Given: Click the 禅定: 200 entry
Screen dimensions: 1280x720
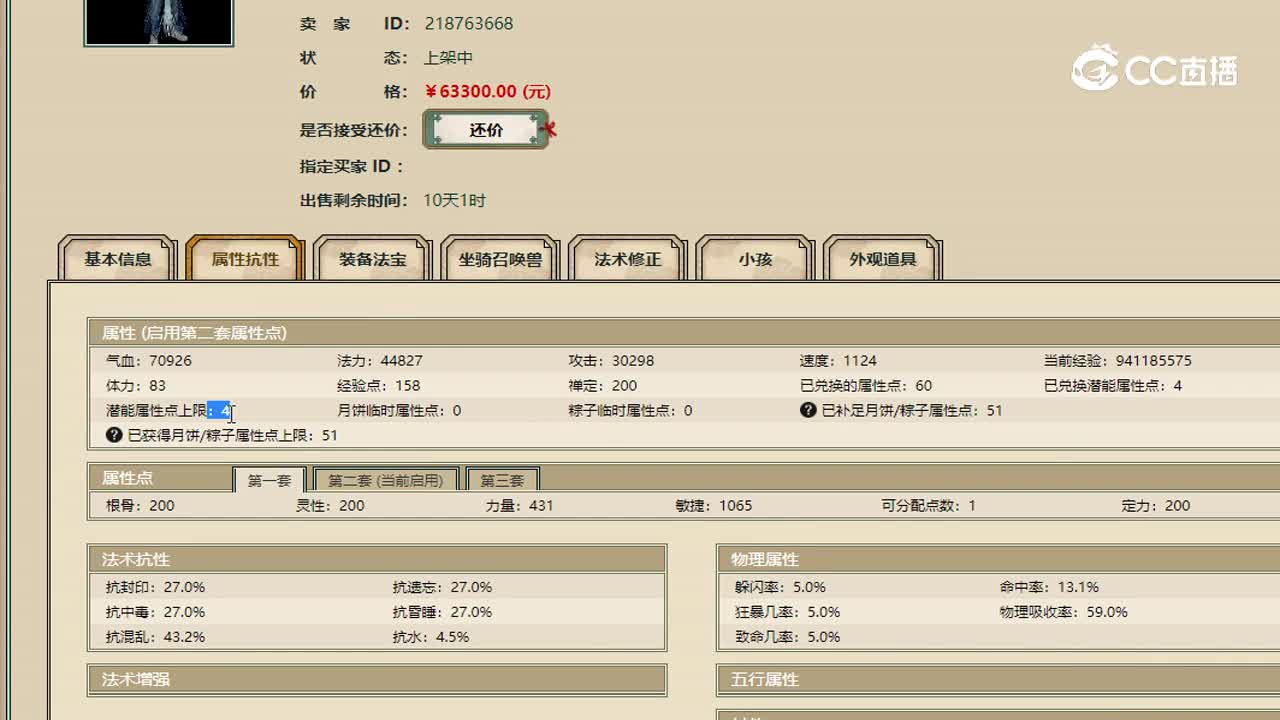Looking at the screenshot, I should pyautogui.click(x=603, y=385).
